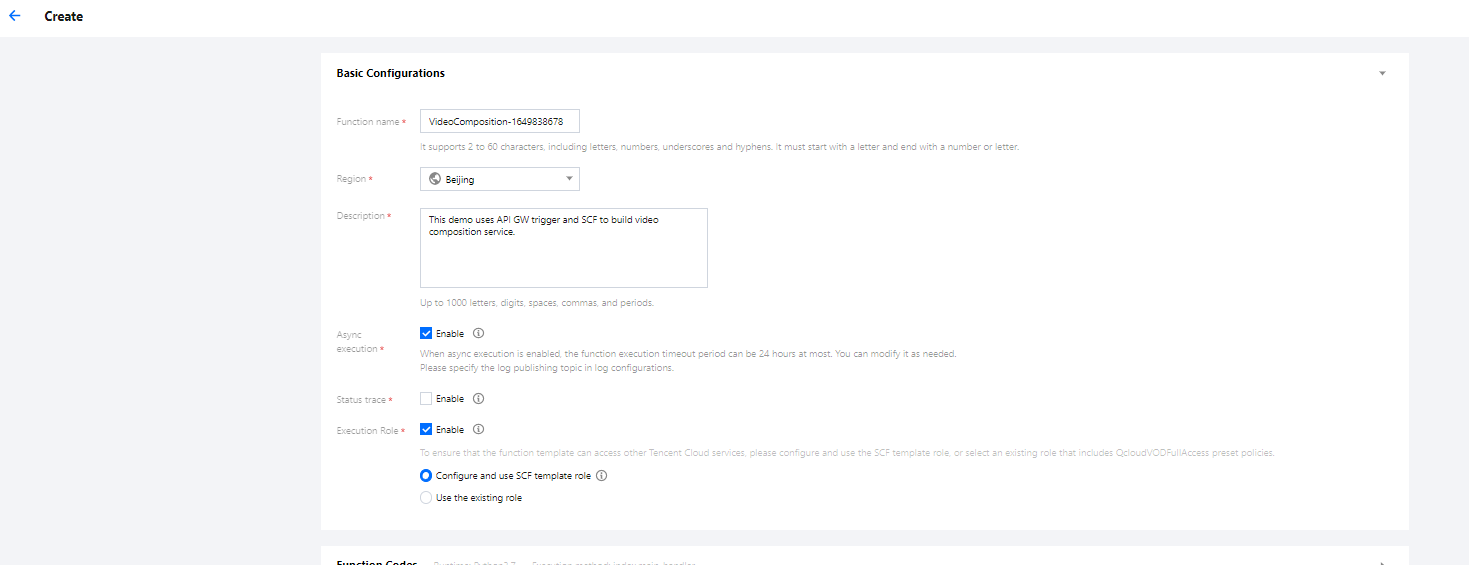This screenshot has width=1469, height=565.
Task: Click the globe icon in Region field
Action: pyautogui.click(x=435, y=179)
